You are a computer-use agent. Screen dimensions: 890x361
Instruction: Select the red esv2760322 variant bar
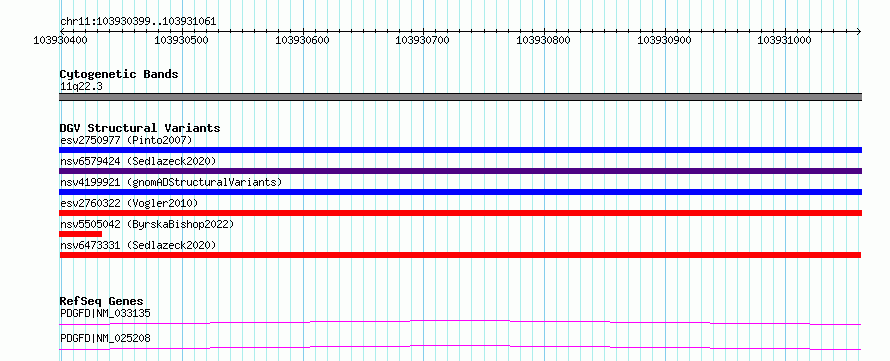tap(460, 213)
